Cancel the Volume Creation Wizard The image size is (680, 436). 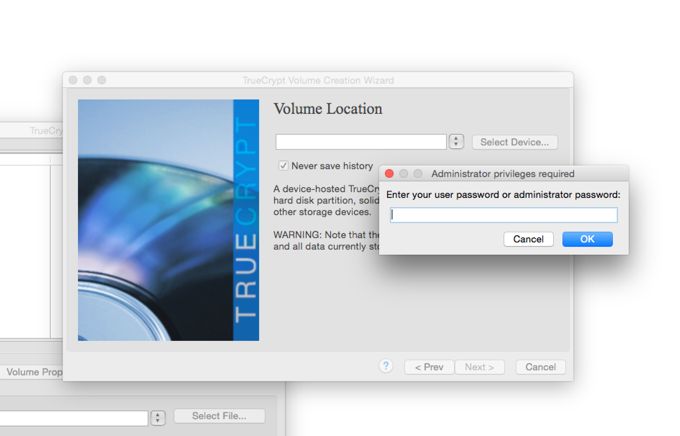[x=540, y=367]
